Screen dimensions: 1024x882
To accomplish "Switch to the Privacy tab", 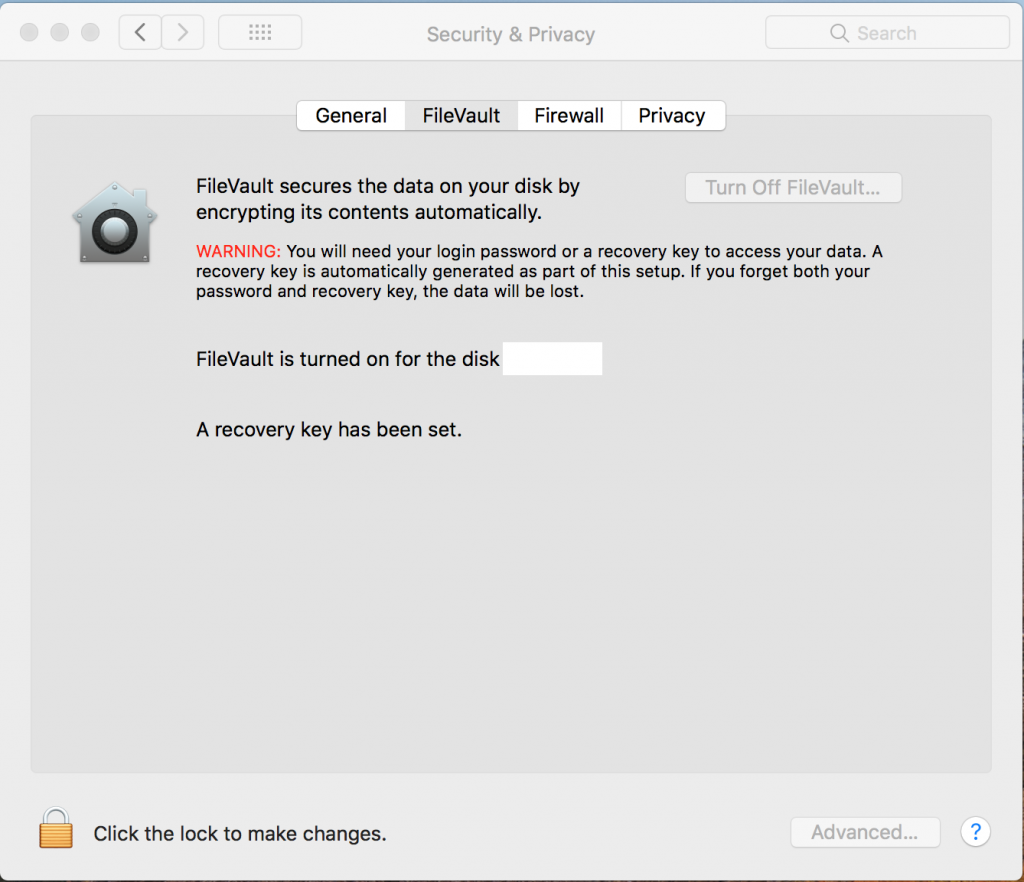I will click(672, 116).
